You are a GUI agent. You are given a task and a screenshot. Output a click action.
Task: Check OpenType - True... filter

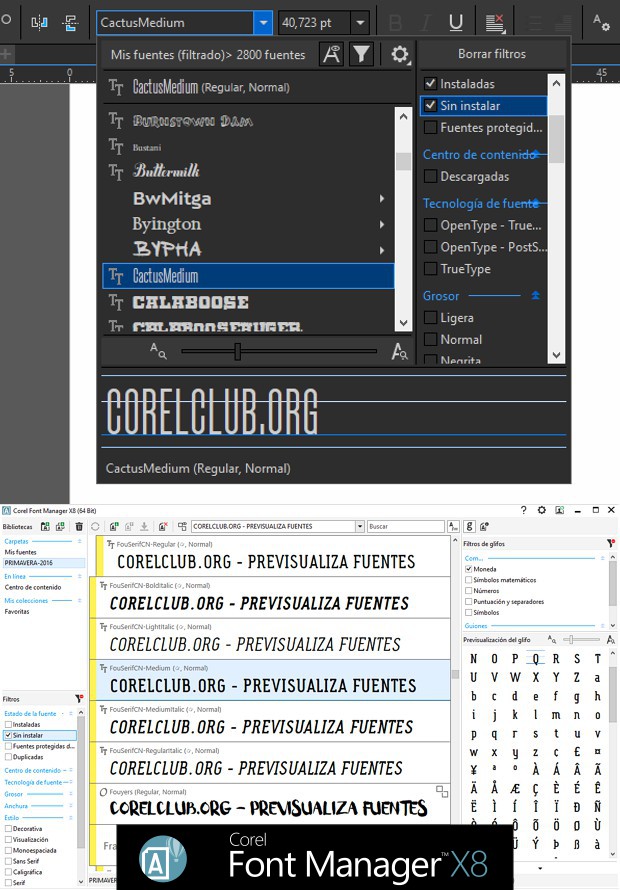[430, 225]
